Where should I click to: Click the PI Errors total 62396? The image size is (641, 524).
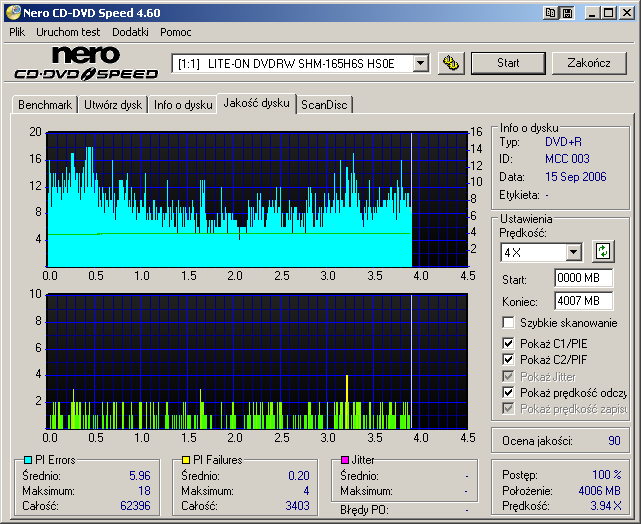tap(135, 506)
